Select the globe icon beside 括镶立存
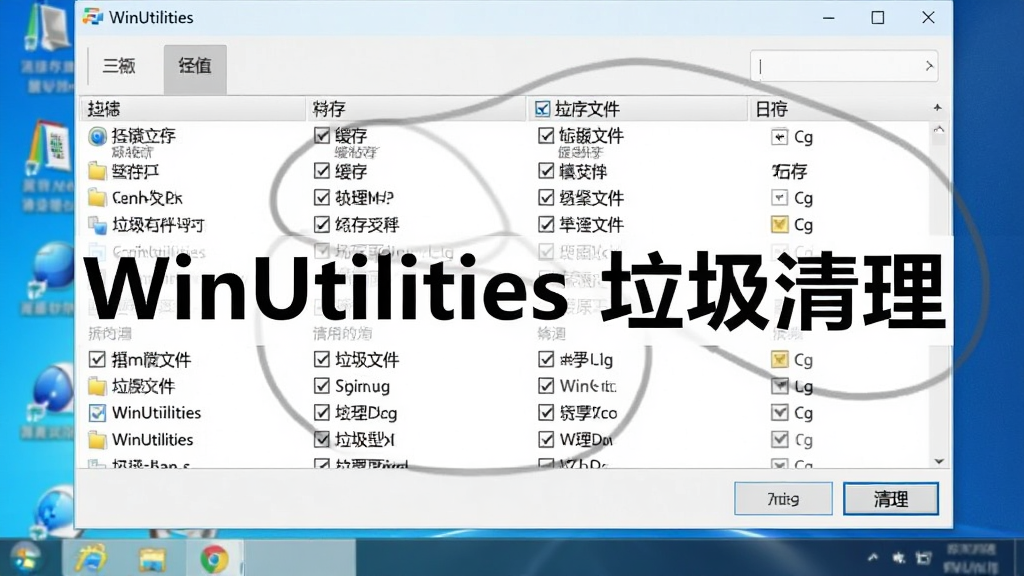The width and height of the screenshot is (1024, 576). [x=97, y=136]
